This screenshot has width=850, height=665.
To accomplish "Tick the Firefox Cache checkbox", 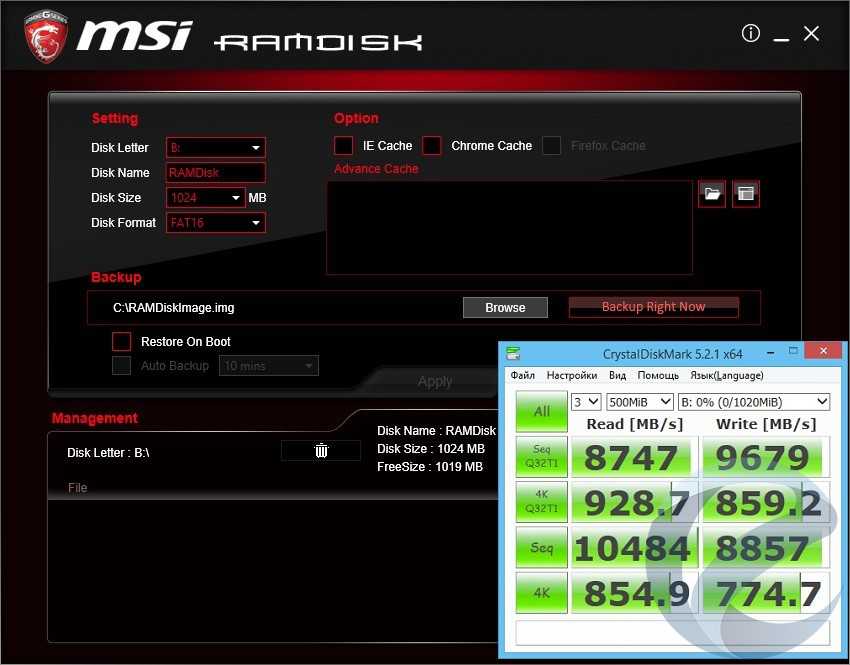I will click(x=551, y=146).
